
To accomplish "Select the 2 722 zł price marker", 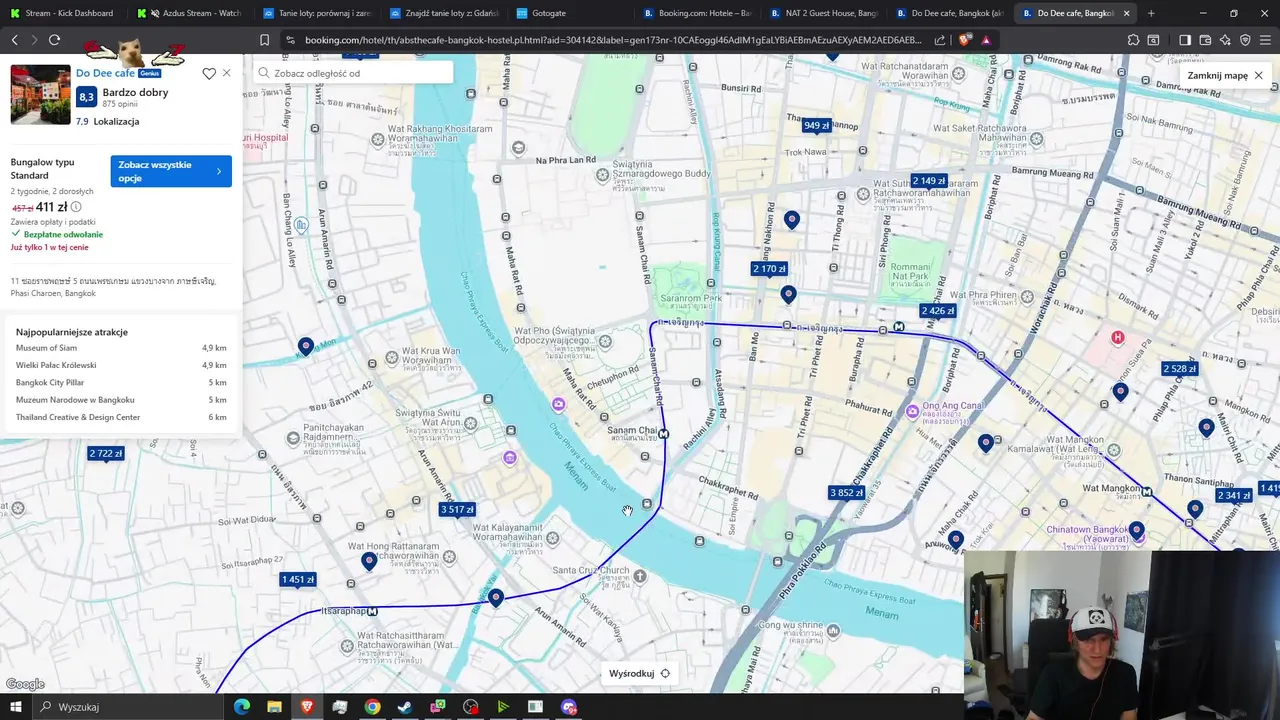I will (106, 454).
